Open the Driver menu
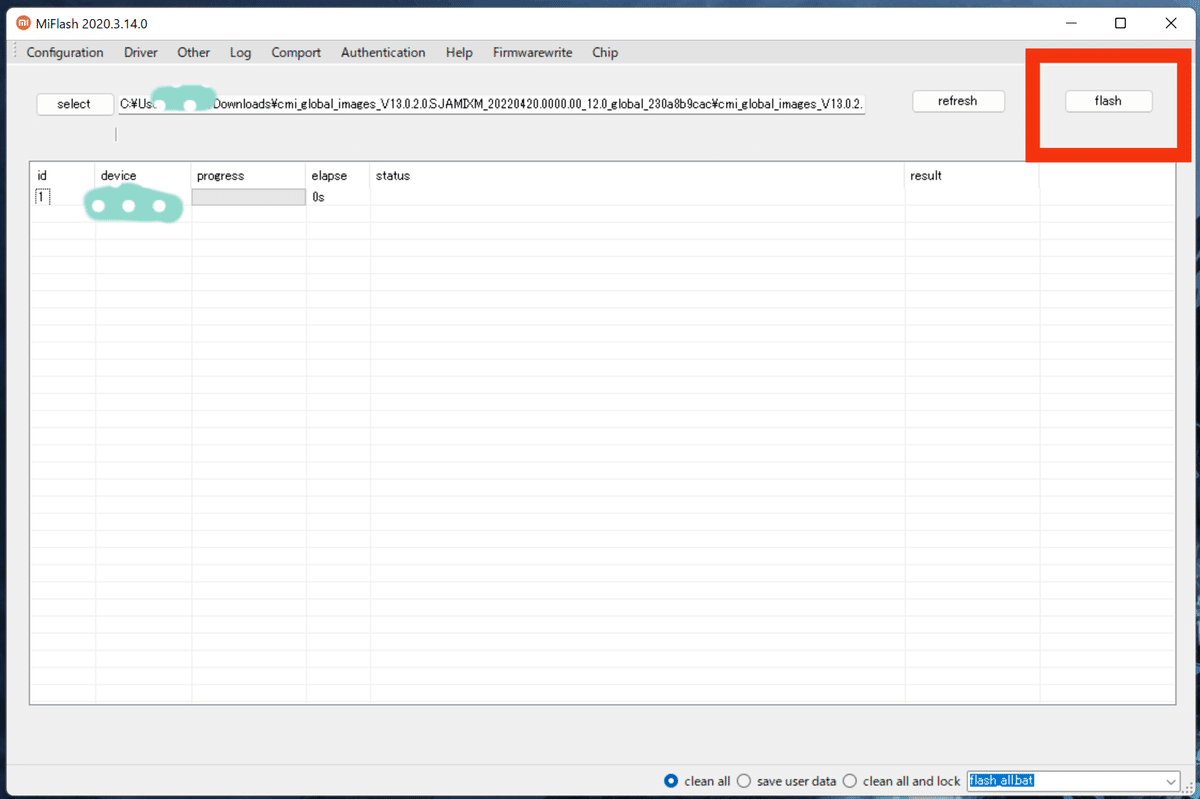Viewport: 1200px width, 799px height. tap(141, 53)
